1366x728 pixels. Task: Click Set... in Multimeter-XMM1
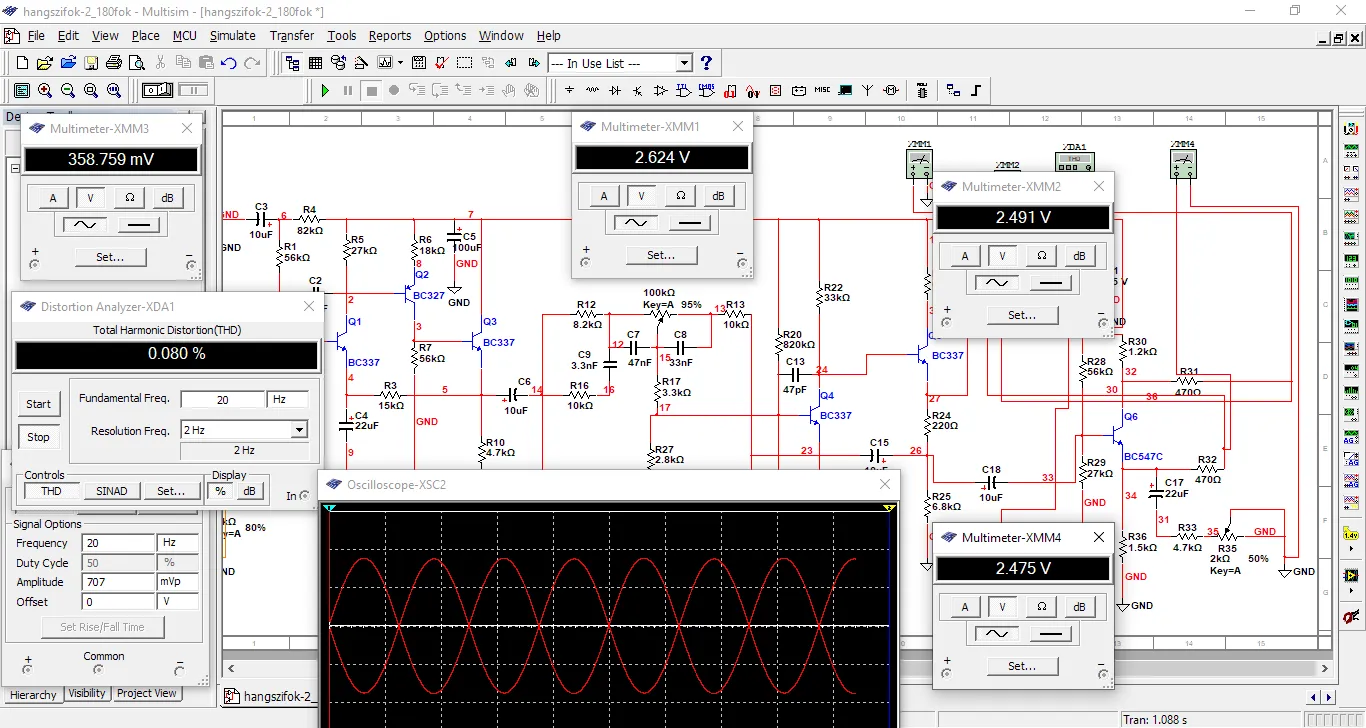click(660, 255)
